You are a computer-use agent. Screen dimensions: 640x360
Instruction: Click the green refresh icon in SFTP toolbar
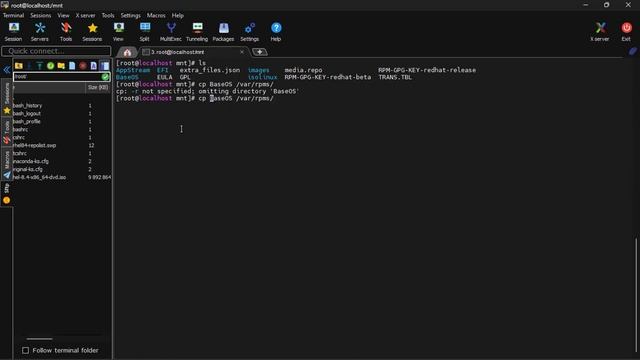point(50,66)
